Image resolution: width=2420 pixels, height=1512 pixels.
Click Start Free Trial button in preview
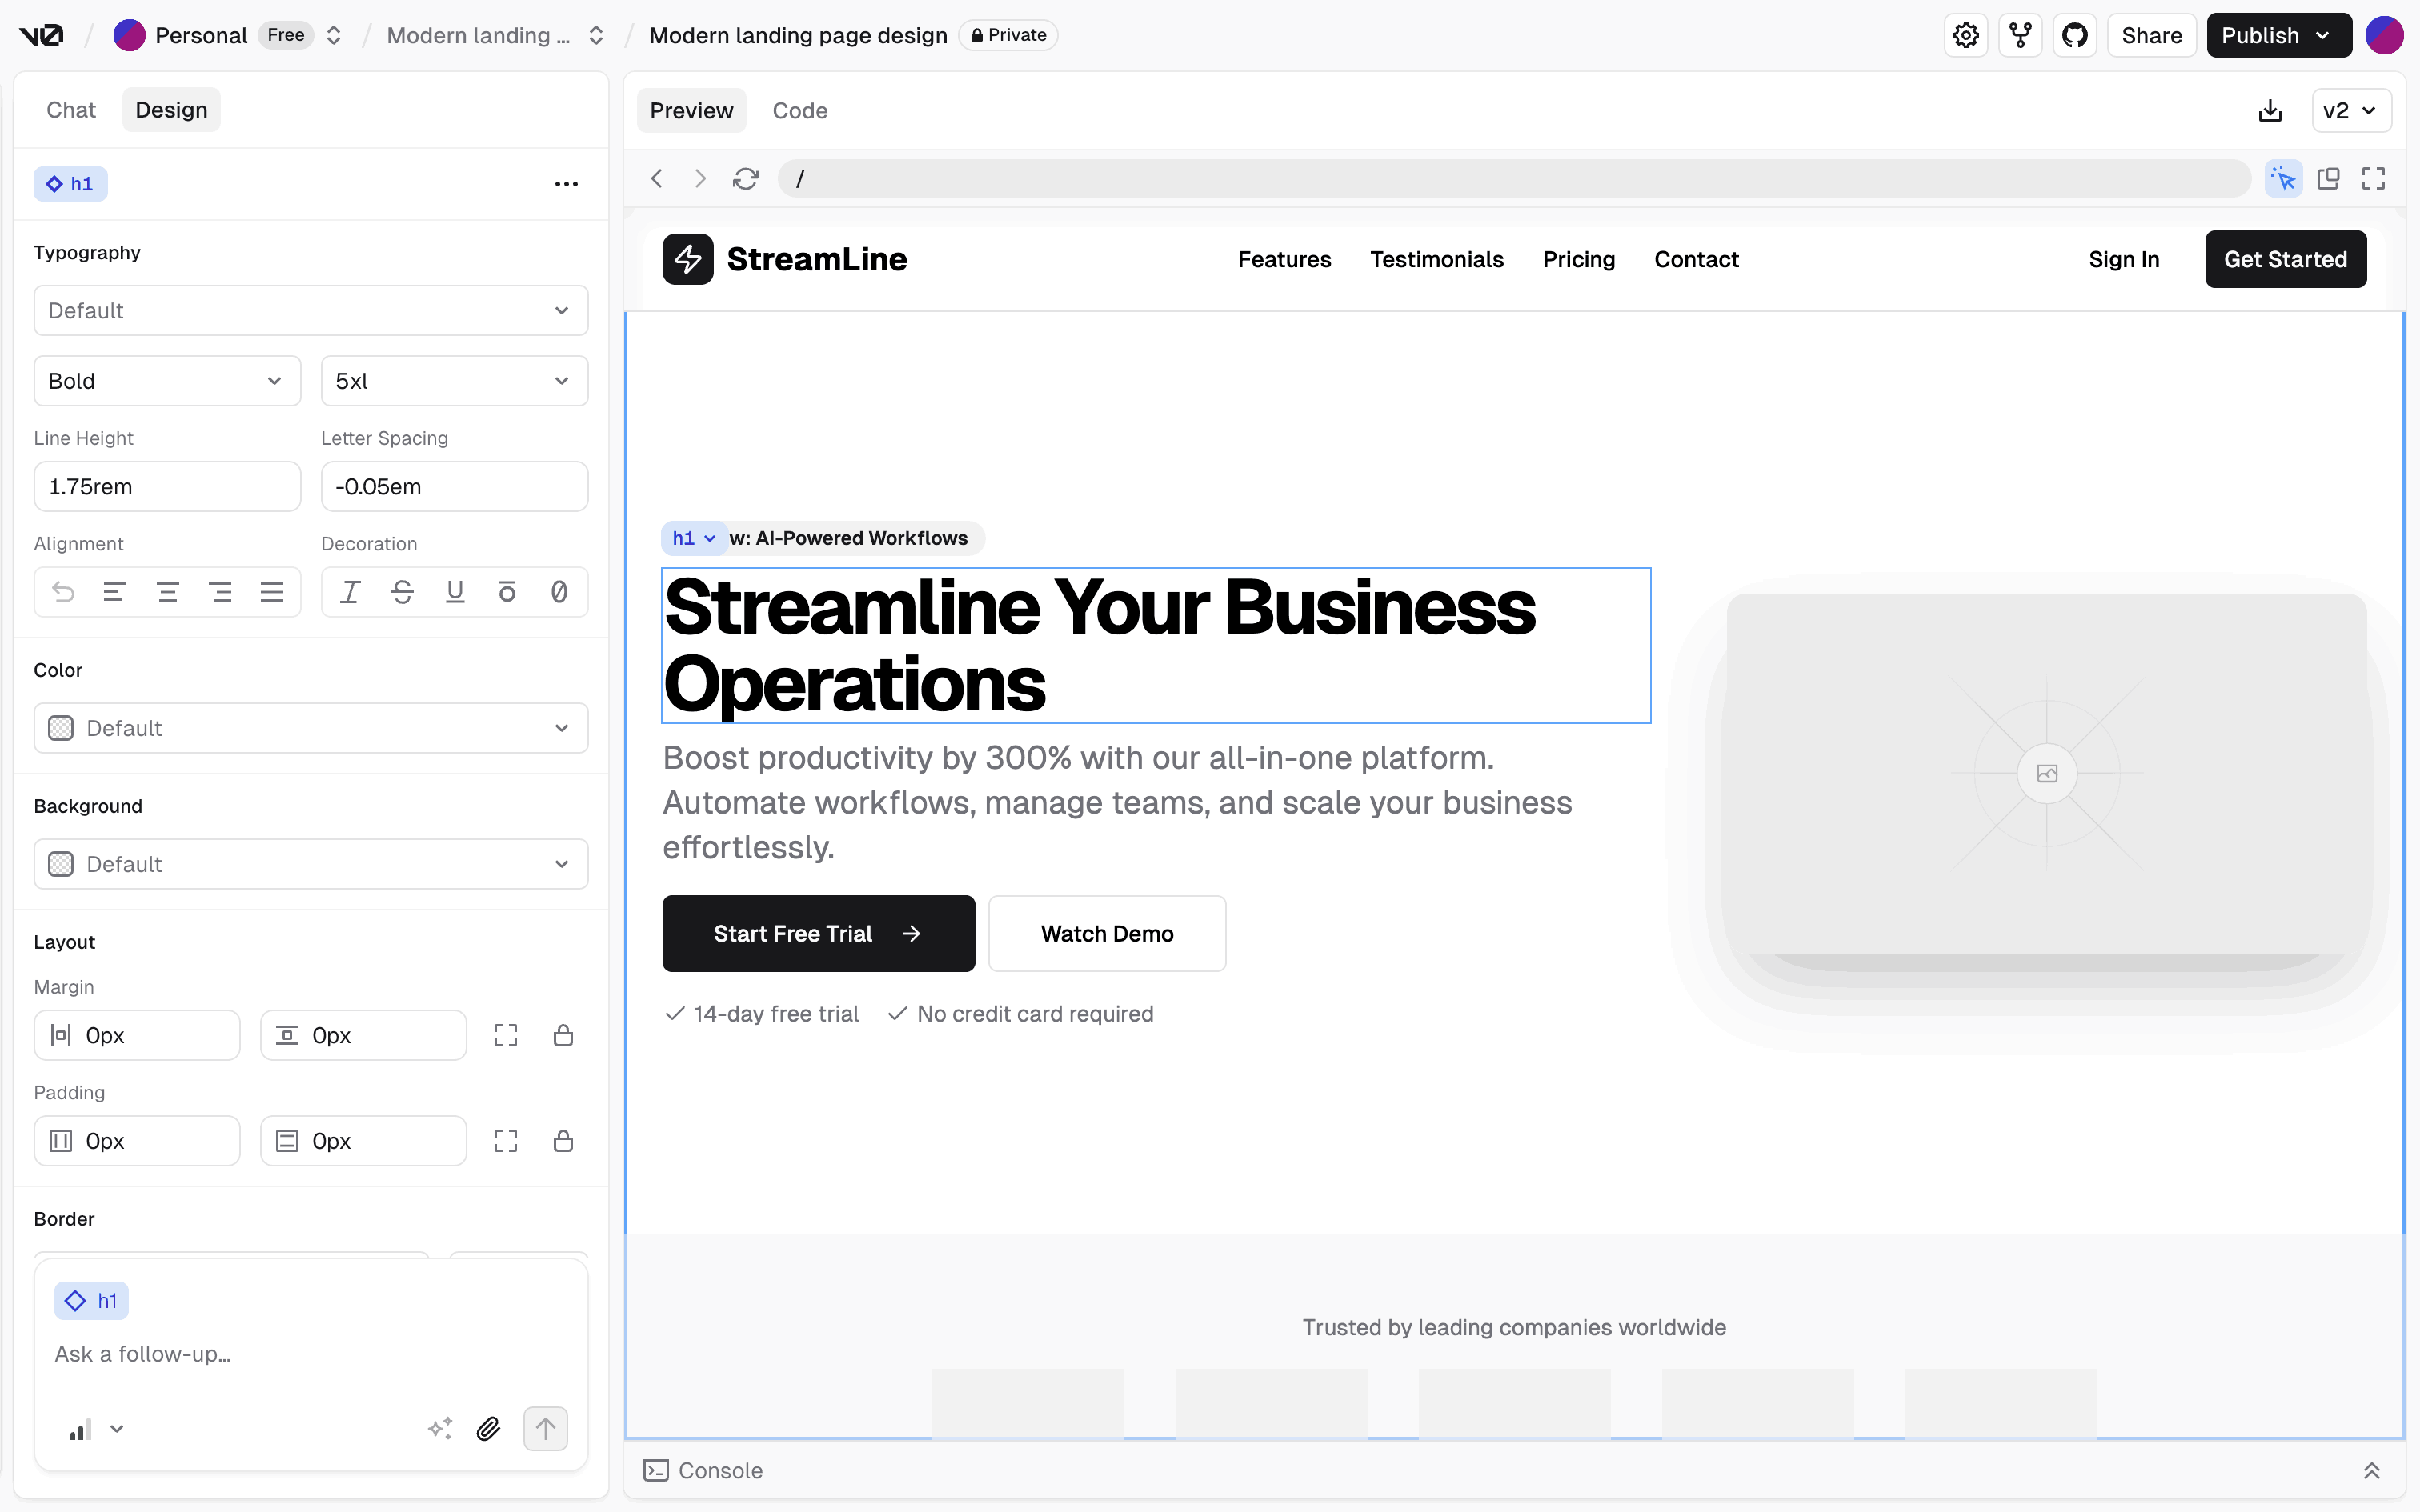818,933
